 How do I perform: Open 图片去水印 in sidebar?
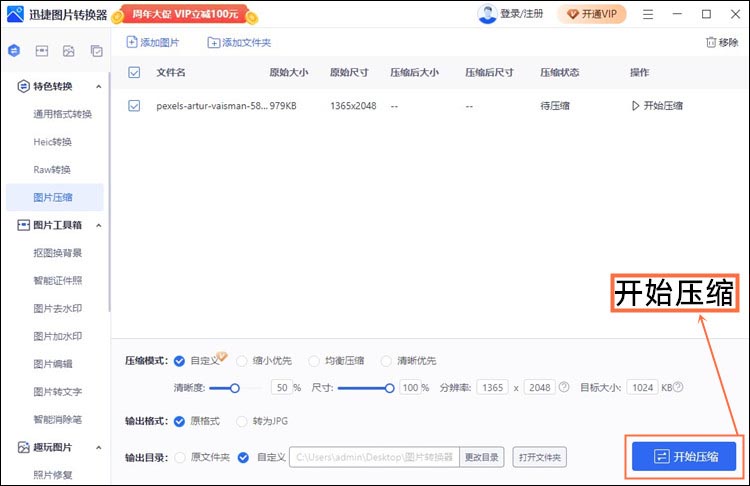pyautogui.click(x=57, y=308)
